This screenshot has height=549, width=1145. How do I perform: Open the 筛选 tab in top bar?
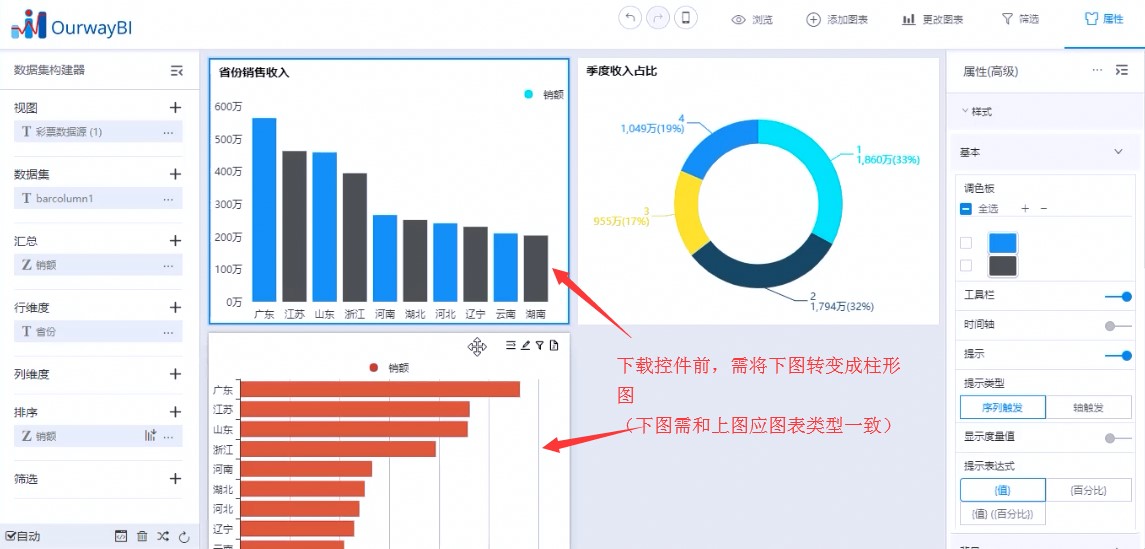[x=1019, y=19]
